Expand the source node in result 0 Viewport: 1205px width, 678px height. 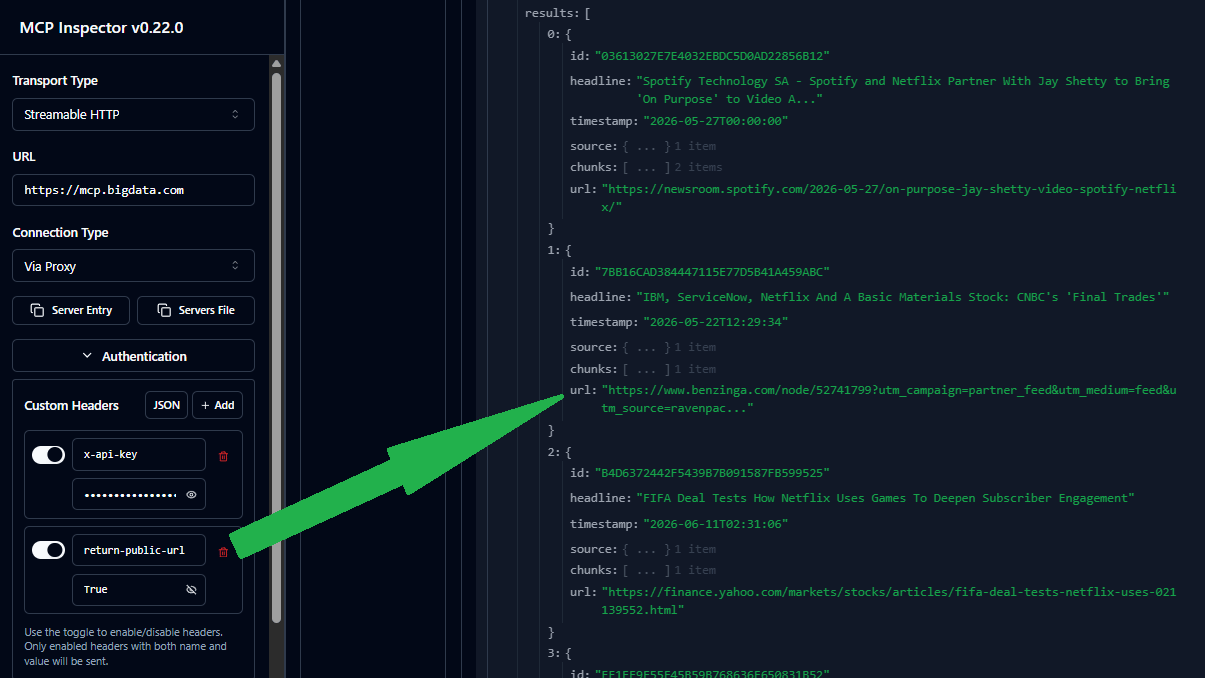coord(643,146)
